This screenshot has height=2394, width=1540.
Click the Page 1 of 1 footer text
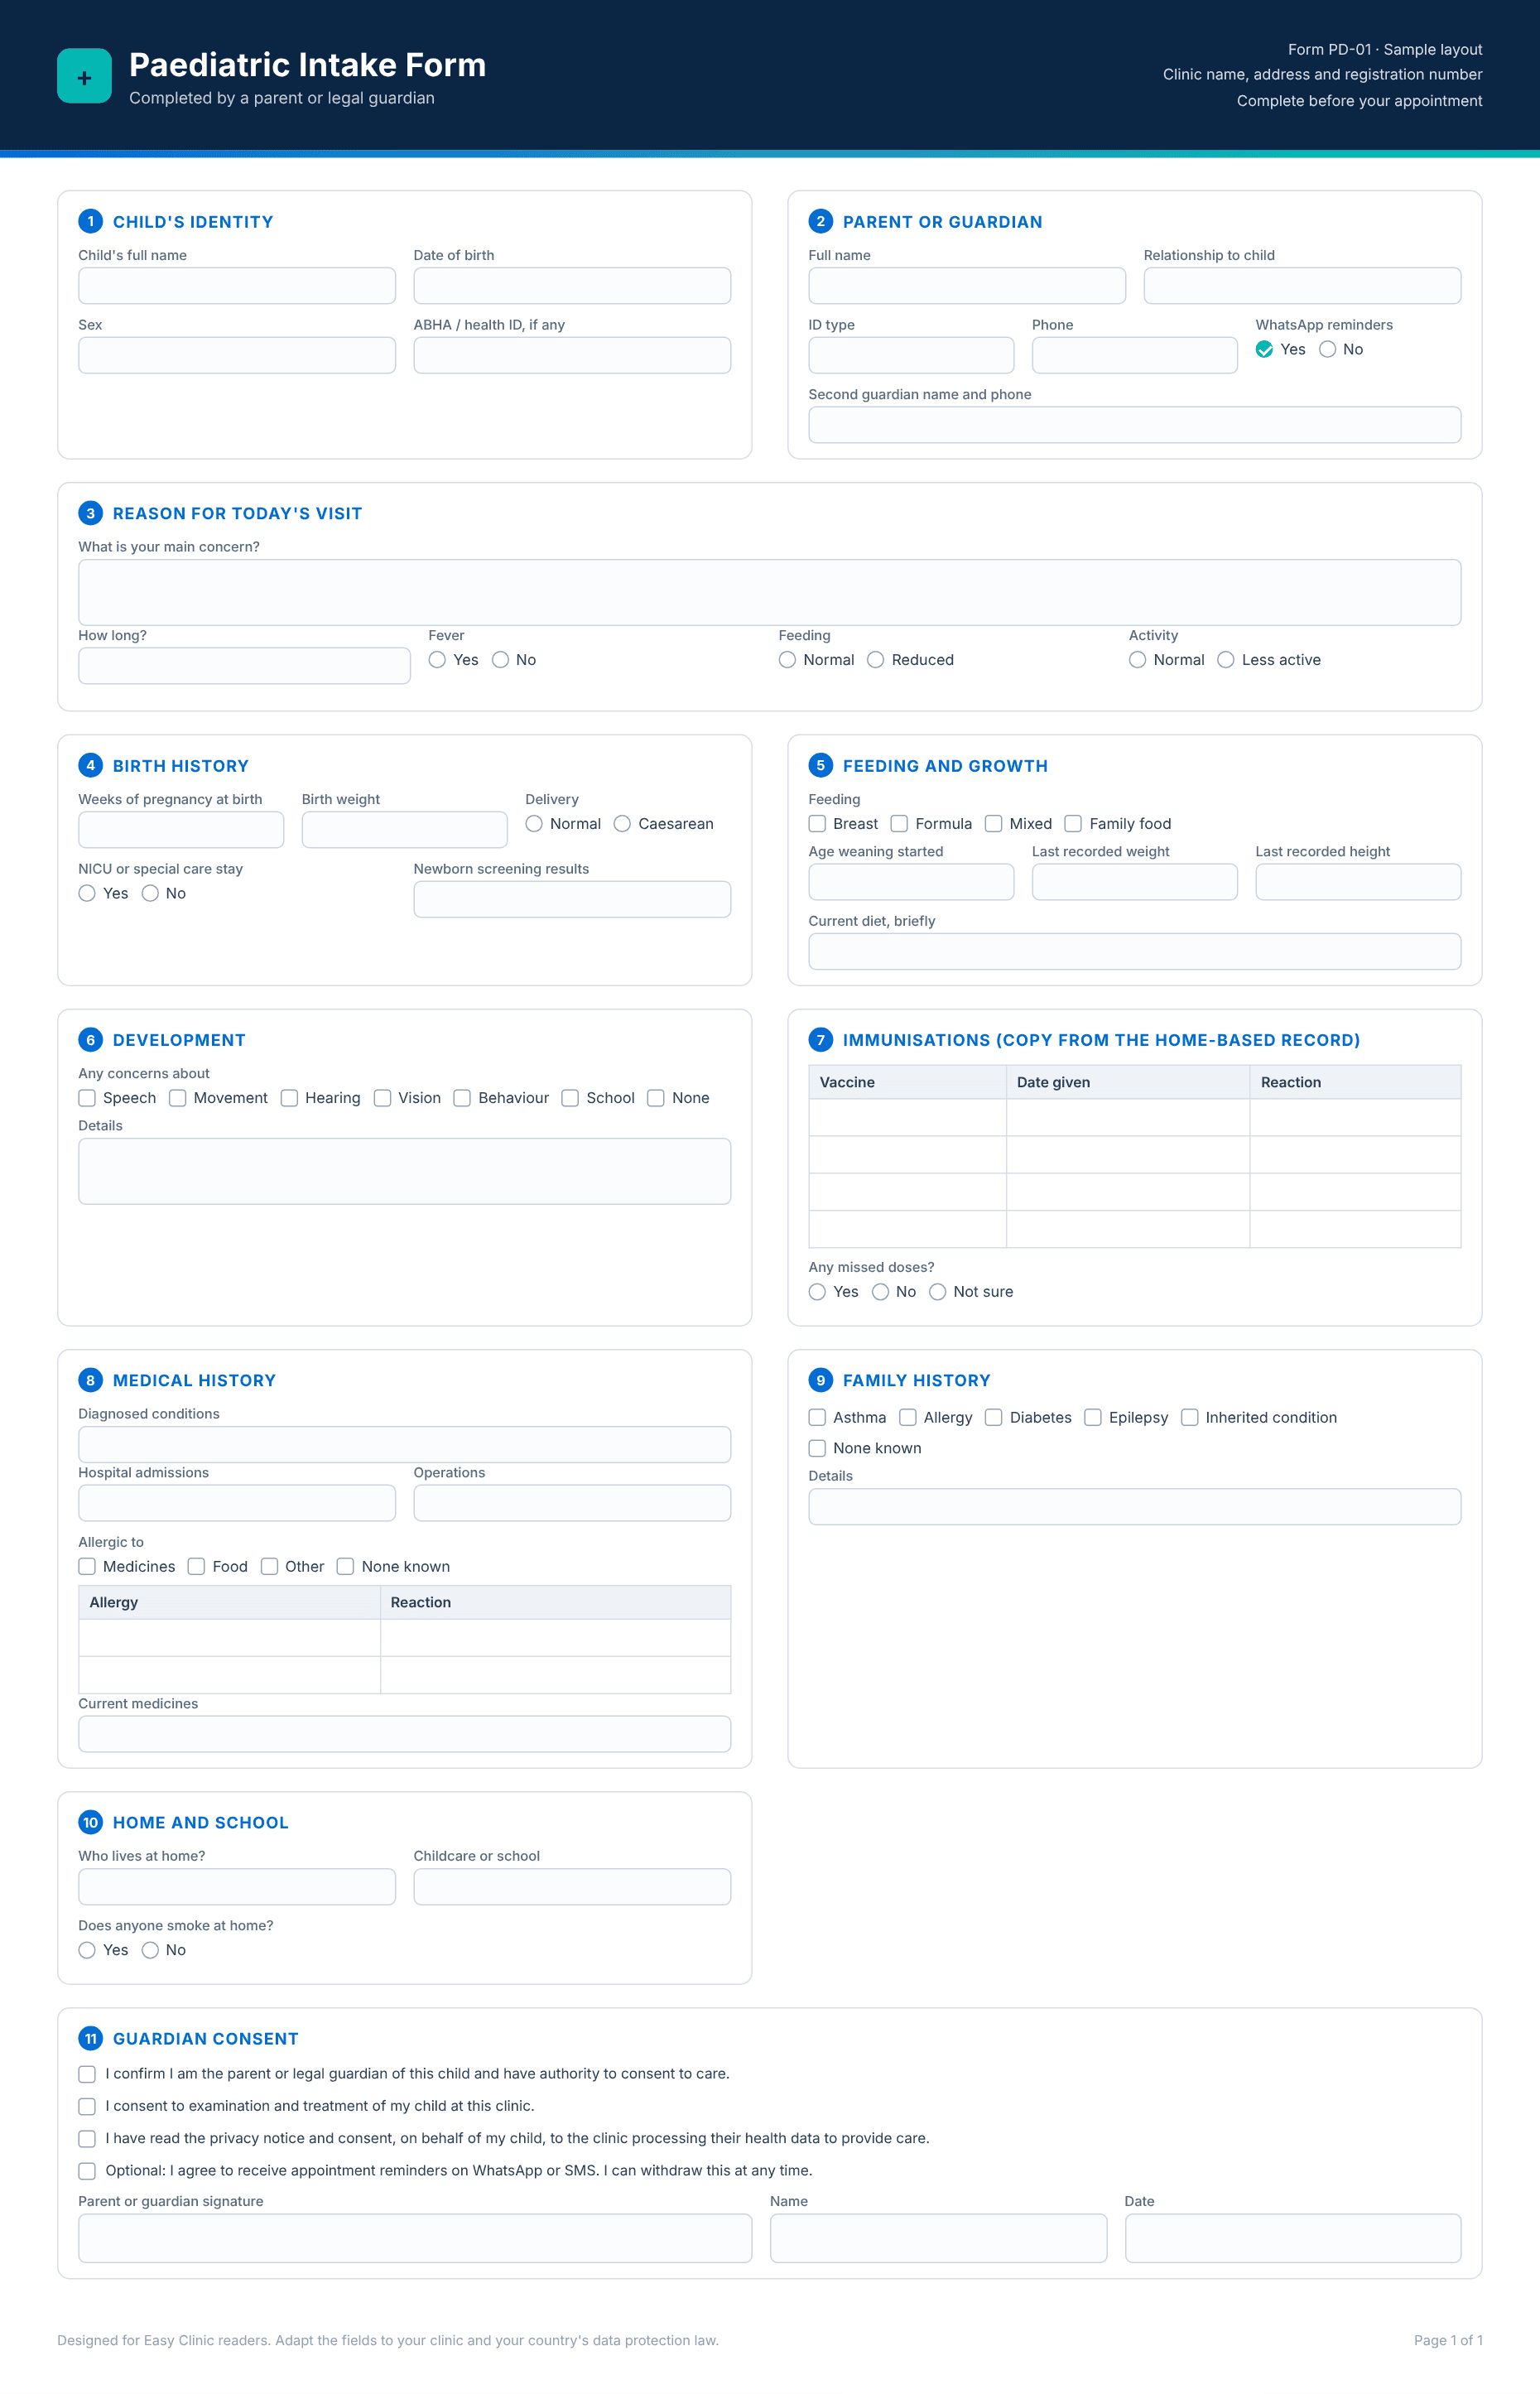(x=1447, y=2341)
